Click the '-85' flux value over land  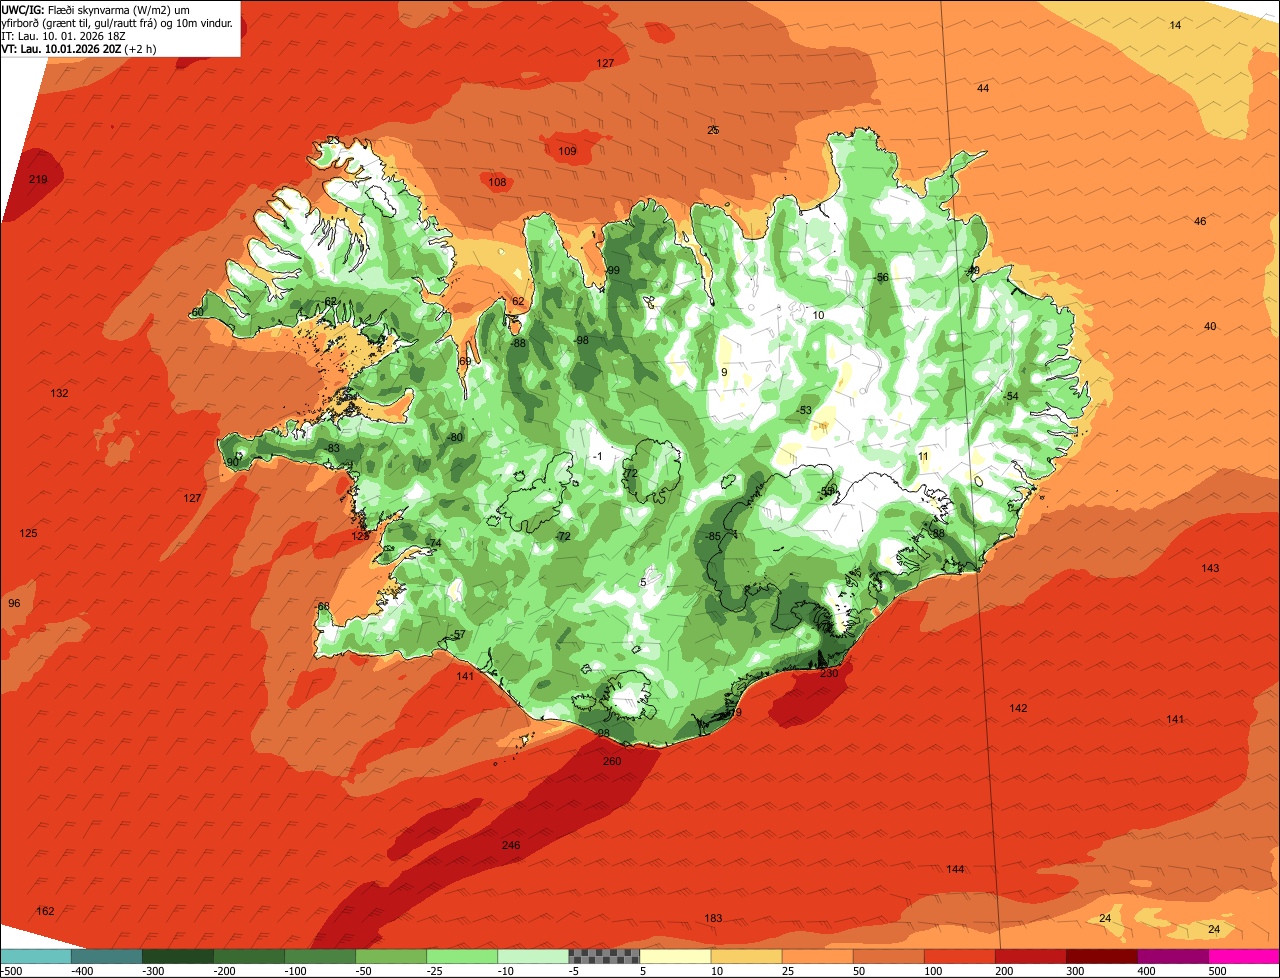click(713, 537)
